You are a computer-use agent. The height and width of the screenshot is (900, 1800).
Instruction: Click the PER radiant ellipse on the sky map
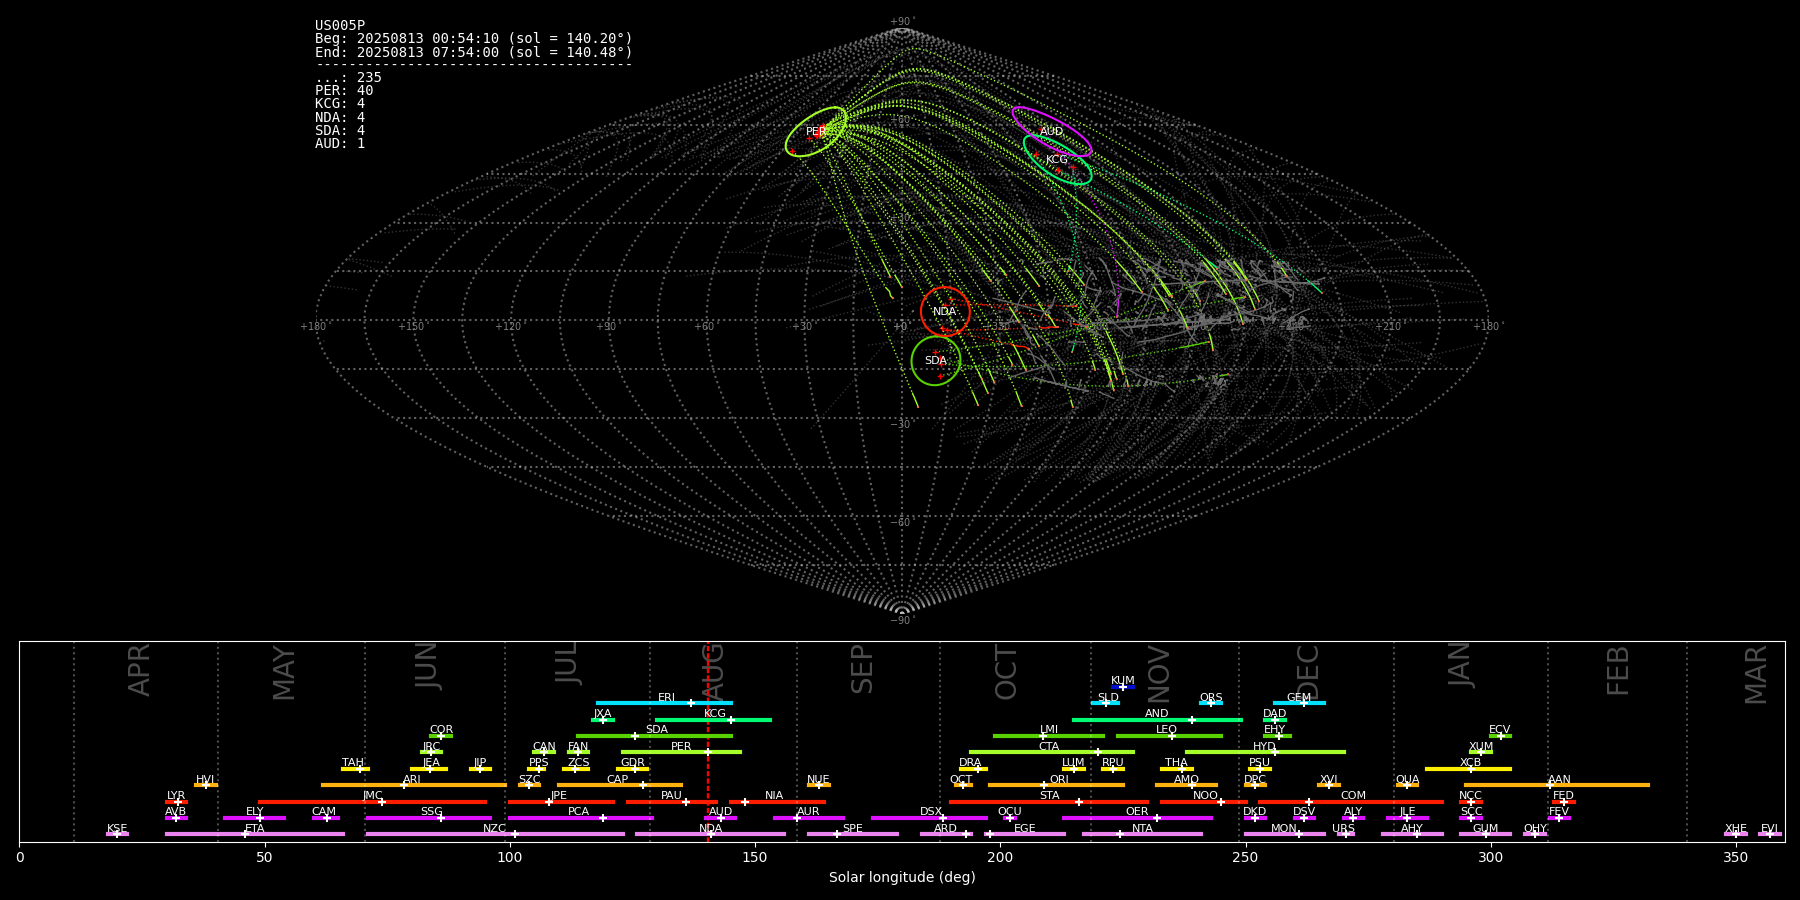coord(816,132)
